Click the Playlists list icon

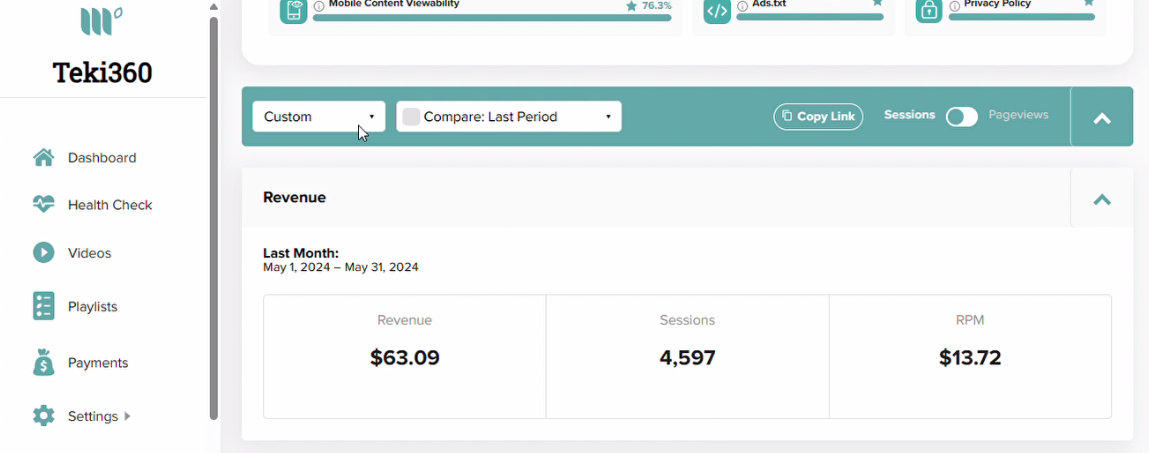[44, 306]
